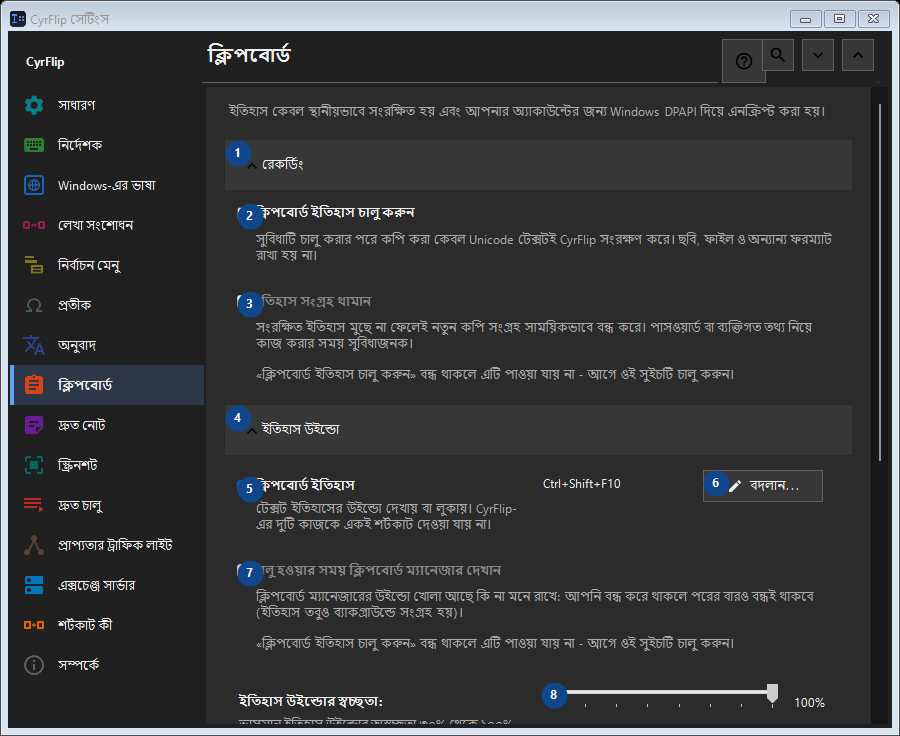Click the সাধারণ gear icon in sidebar
Image resolution: width=900 pixels, height=736 pixels.
pos(34,105)
